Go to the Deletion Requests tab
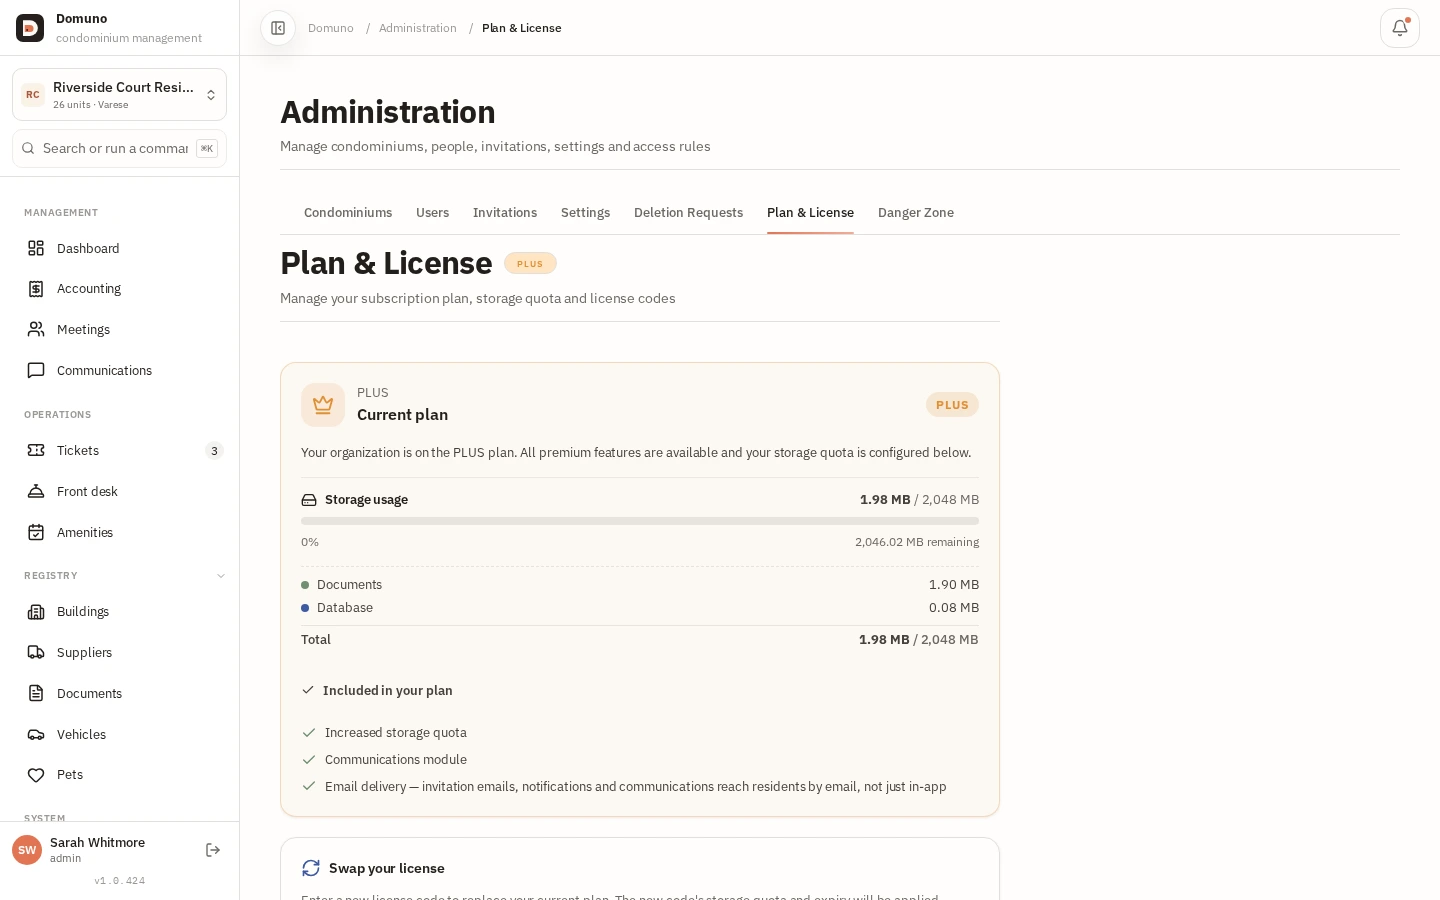The height and width of the screenshot is (900, 1440). pos(688,213)
